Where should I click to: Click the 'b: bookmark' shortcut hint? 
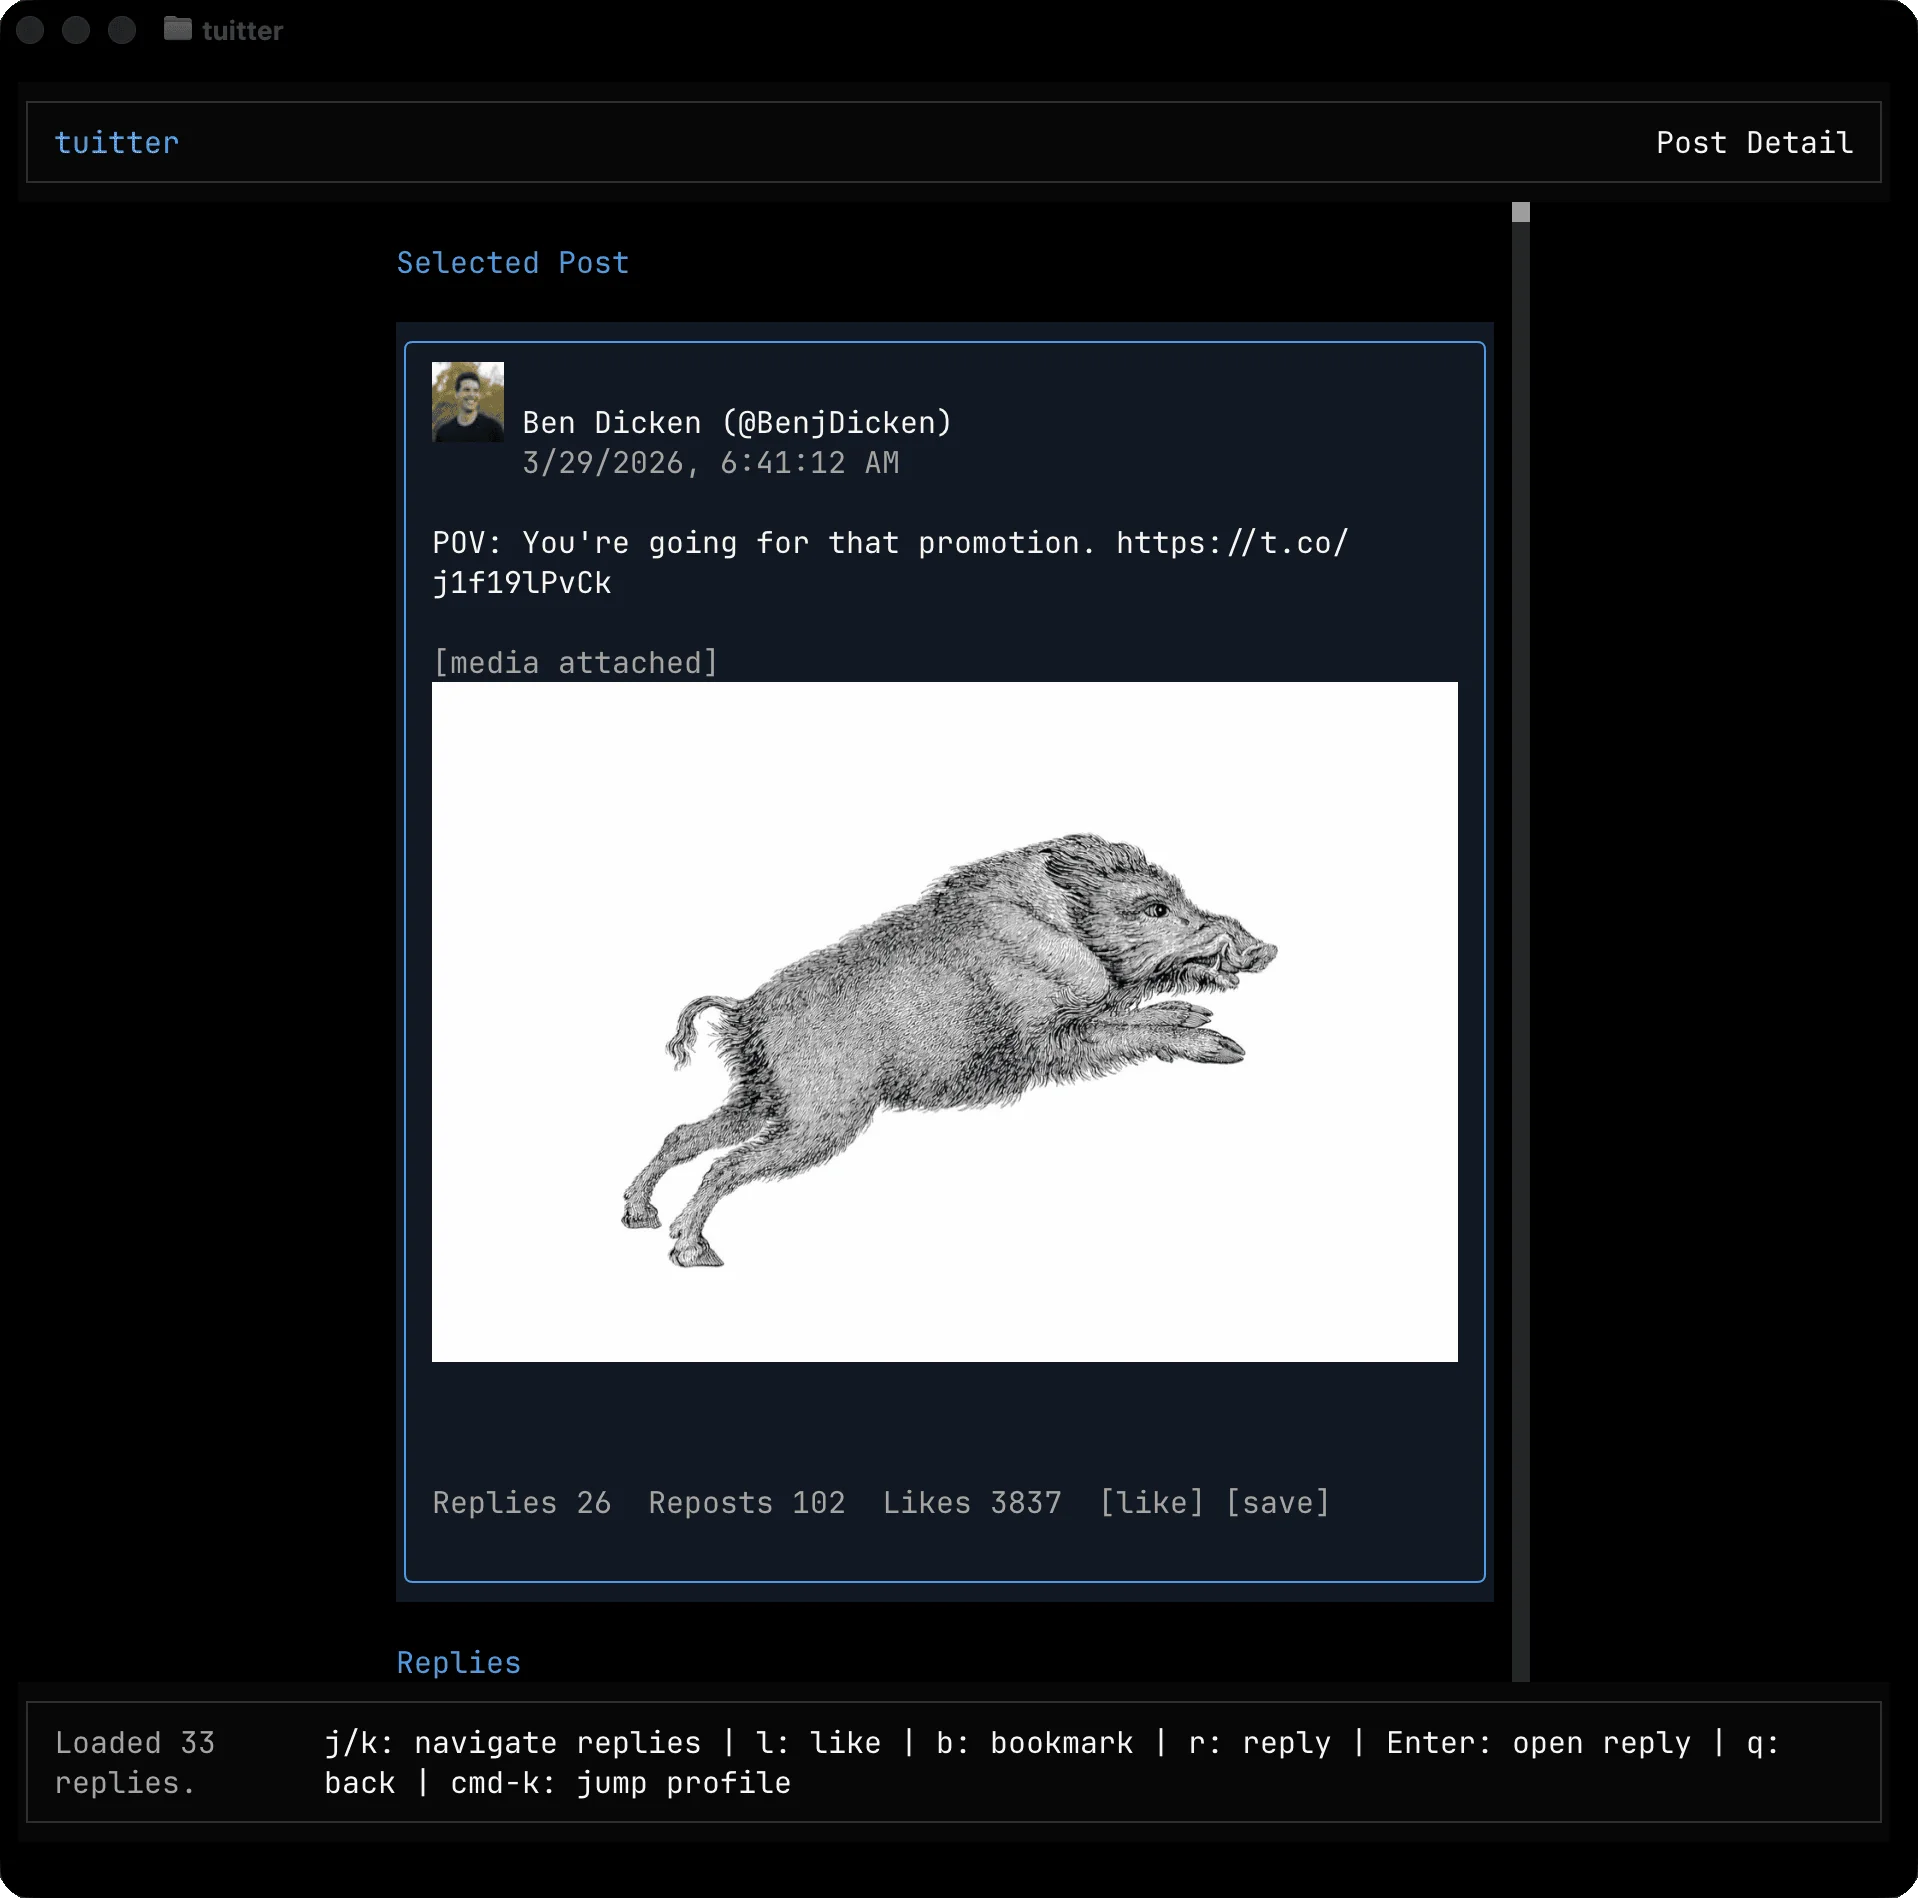[x=1034, y=1743]
